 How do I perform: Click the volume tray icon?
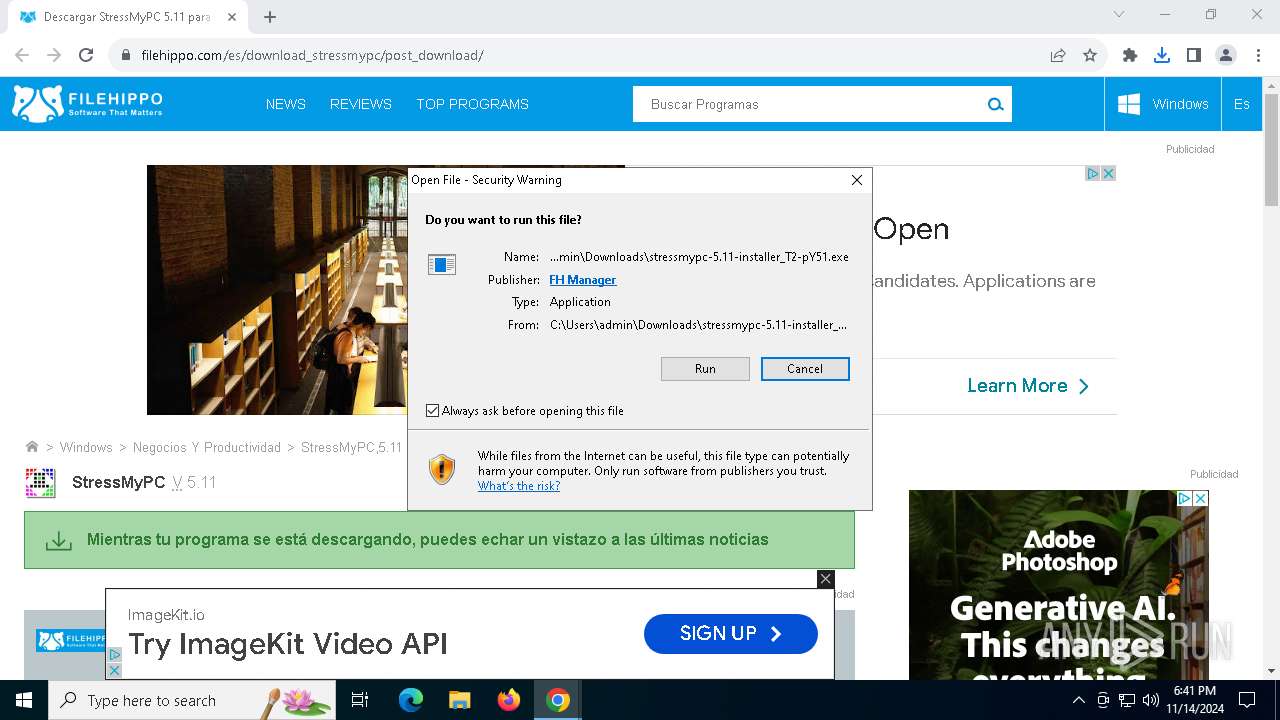pos(1150,700)
